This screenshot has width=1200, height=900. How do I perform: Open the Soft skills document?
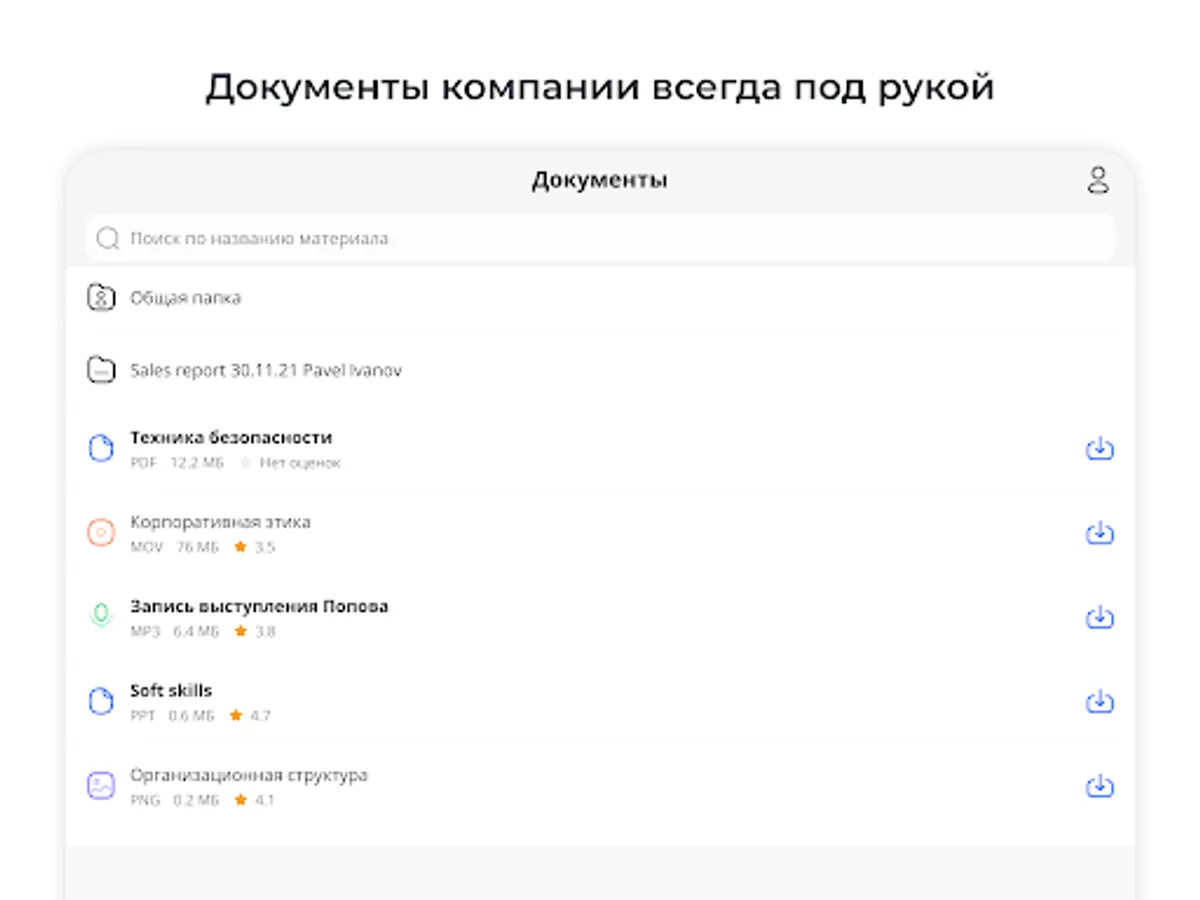point(170,689)
